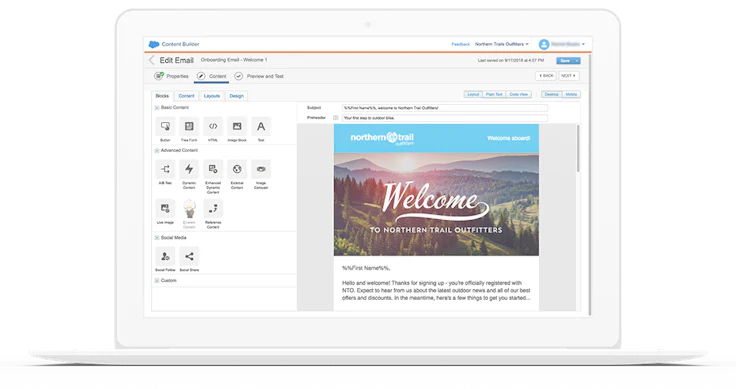Click the northern trail outfitters logo banner
Image resolution: width=736 pixels, height=389 pixels.
tap(382, 138)
